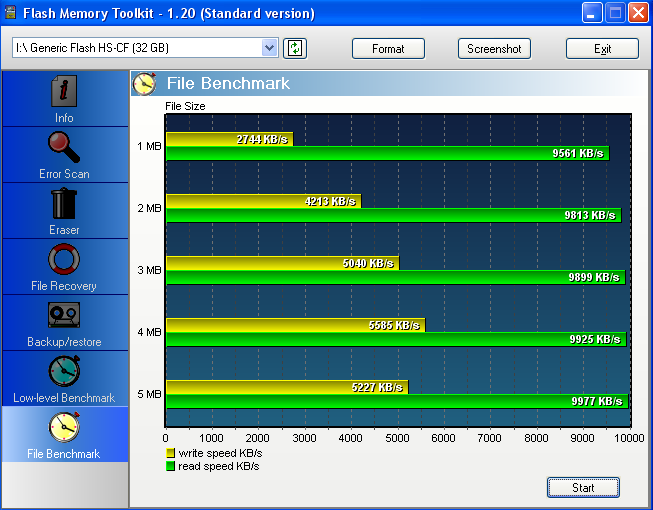Click the Format button
This screenshot has width=653, height=510.
tap(388, 49)
